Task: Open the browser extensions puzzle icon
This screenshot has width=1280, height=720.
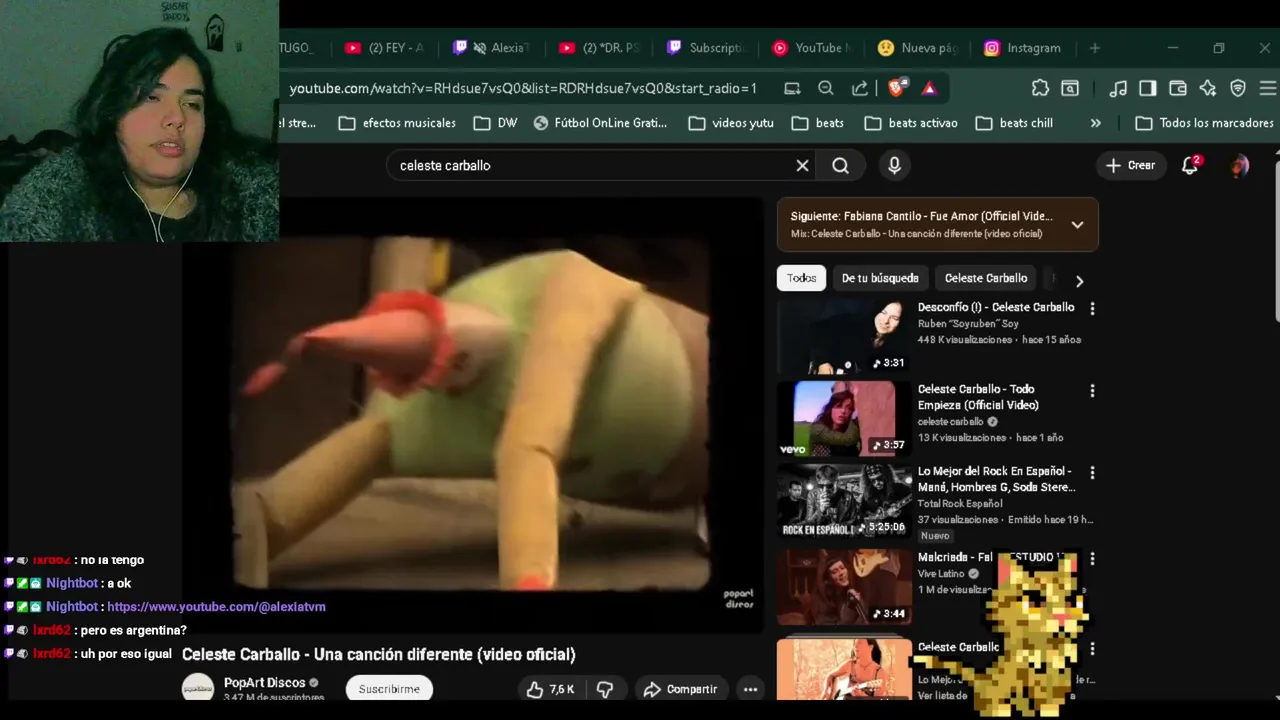Action: (x=1040, y=88)
